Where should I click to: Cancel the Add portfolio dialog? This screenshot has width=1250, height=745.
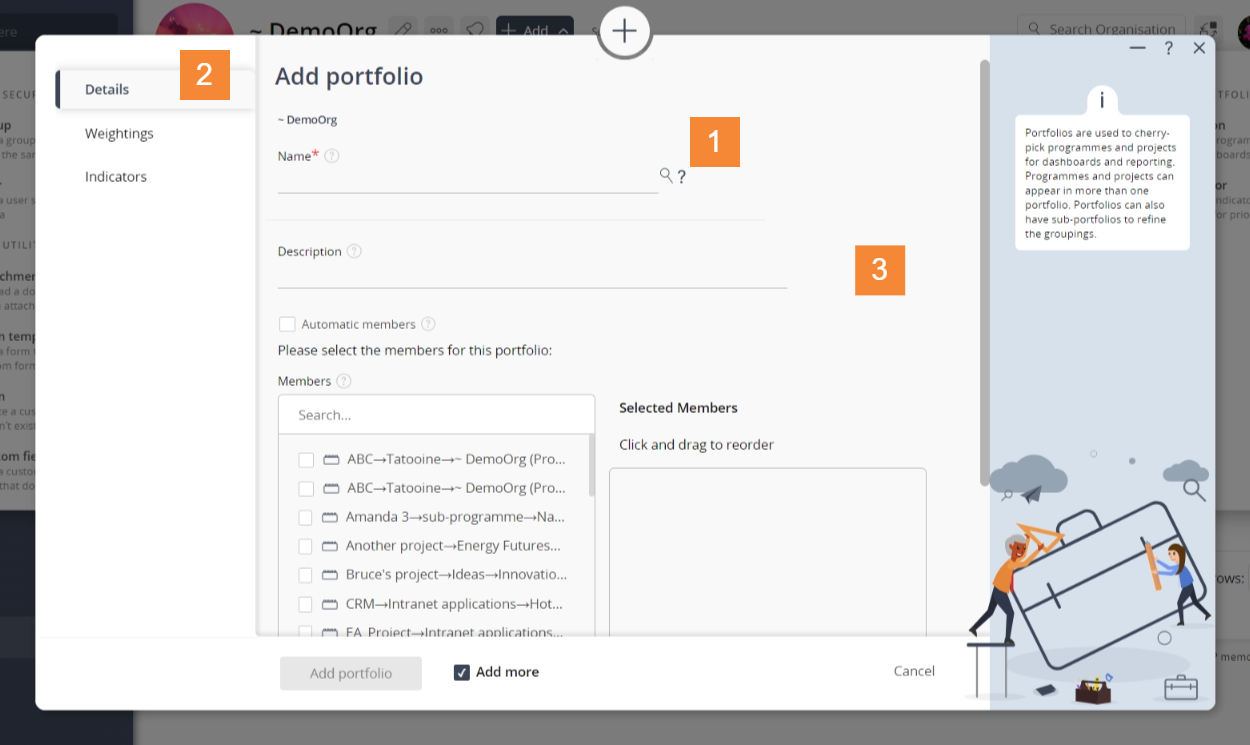click(914, 671)
